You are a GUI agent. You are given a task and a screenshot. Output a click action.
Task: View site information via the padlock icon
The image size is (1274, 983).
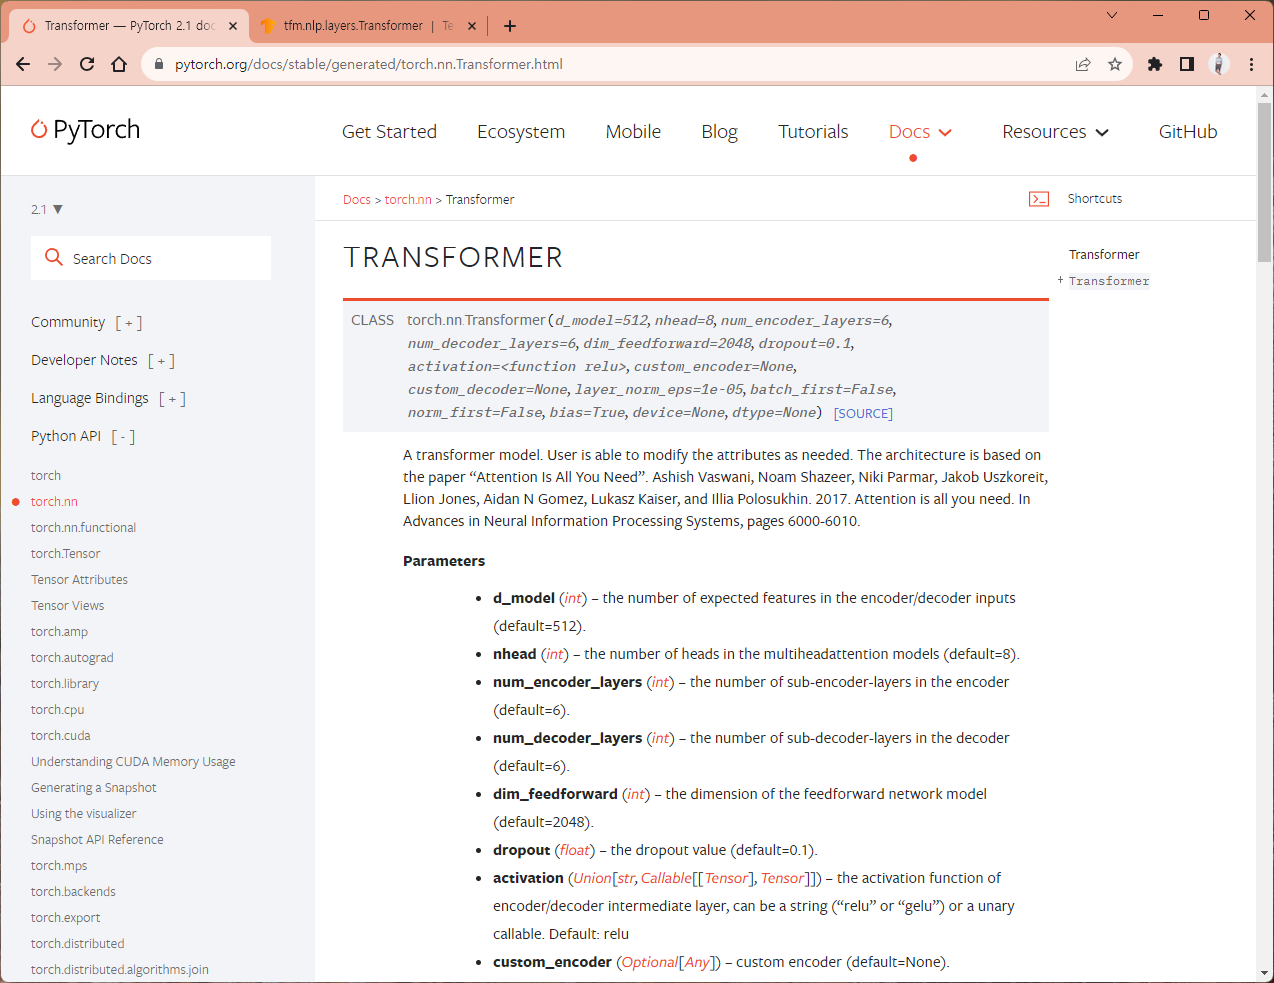pyautogui.click(x=158, y=64)
